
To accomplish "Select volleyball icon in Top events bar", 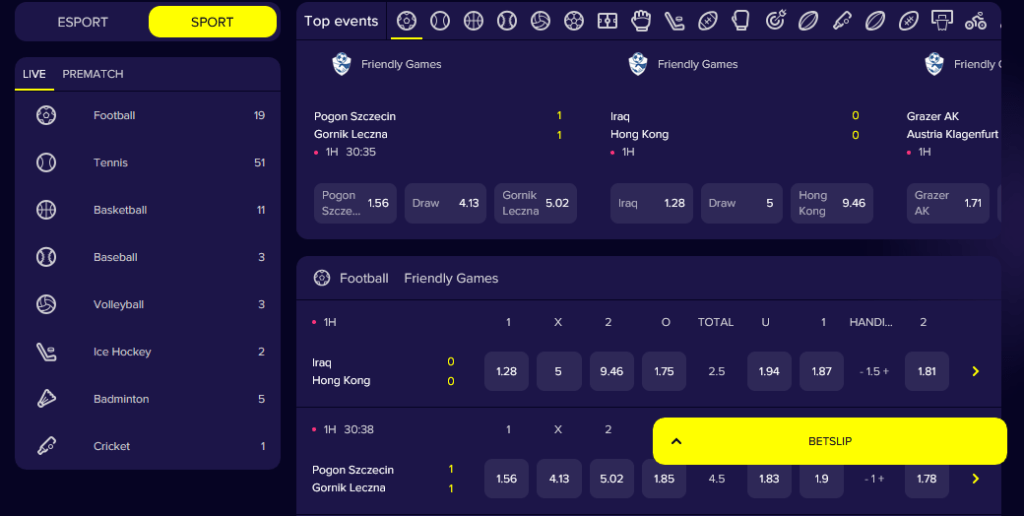I will tap(540, 21).
